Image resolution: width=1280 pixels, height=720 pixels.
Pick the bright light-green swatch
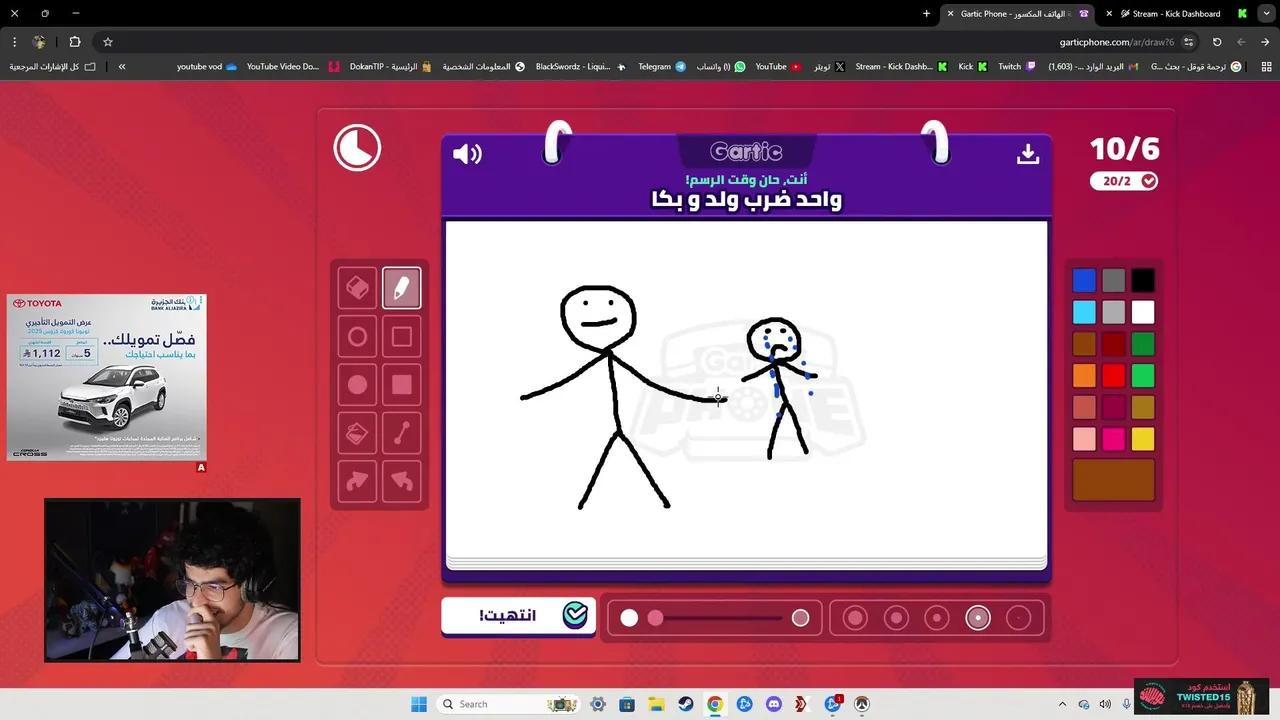coord(1143,376)
